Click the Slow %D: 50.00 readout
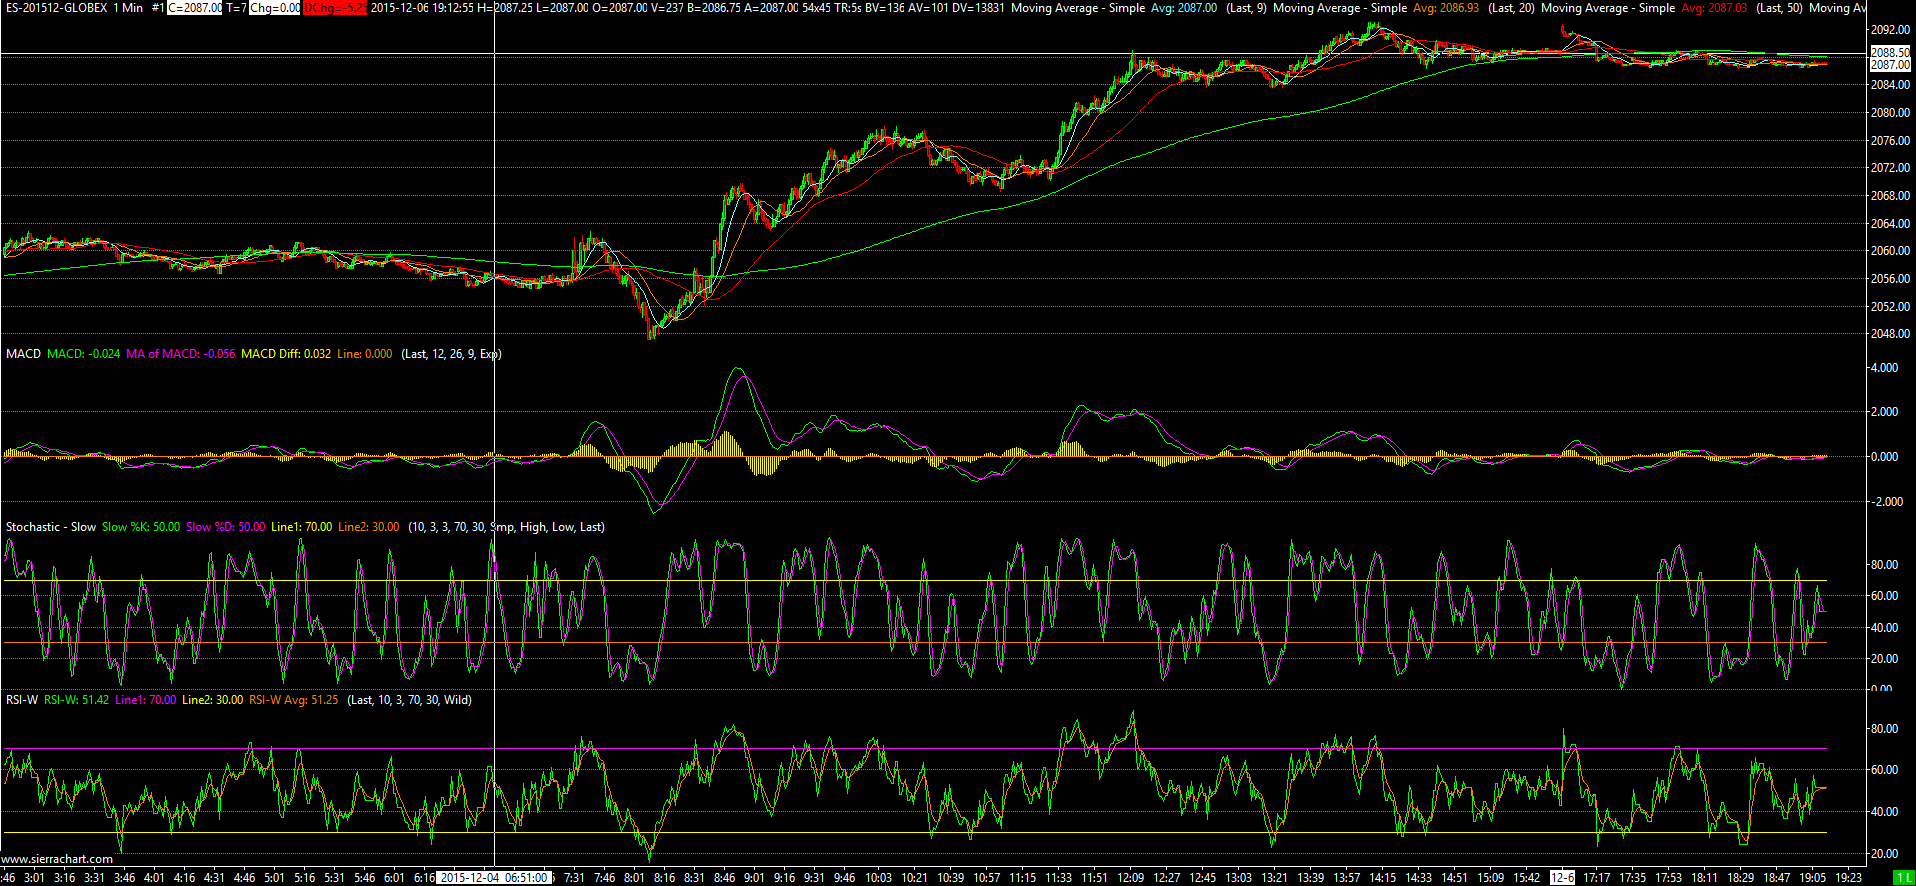1916x886 pixels. (x=226, y=527)
